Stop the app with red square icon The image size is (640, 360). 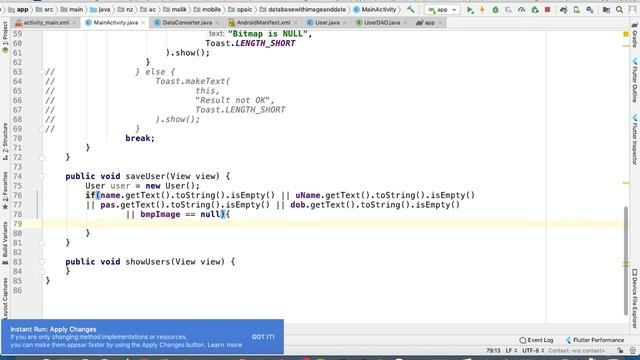coord(548,9)
